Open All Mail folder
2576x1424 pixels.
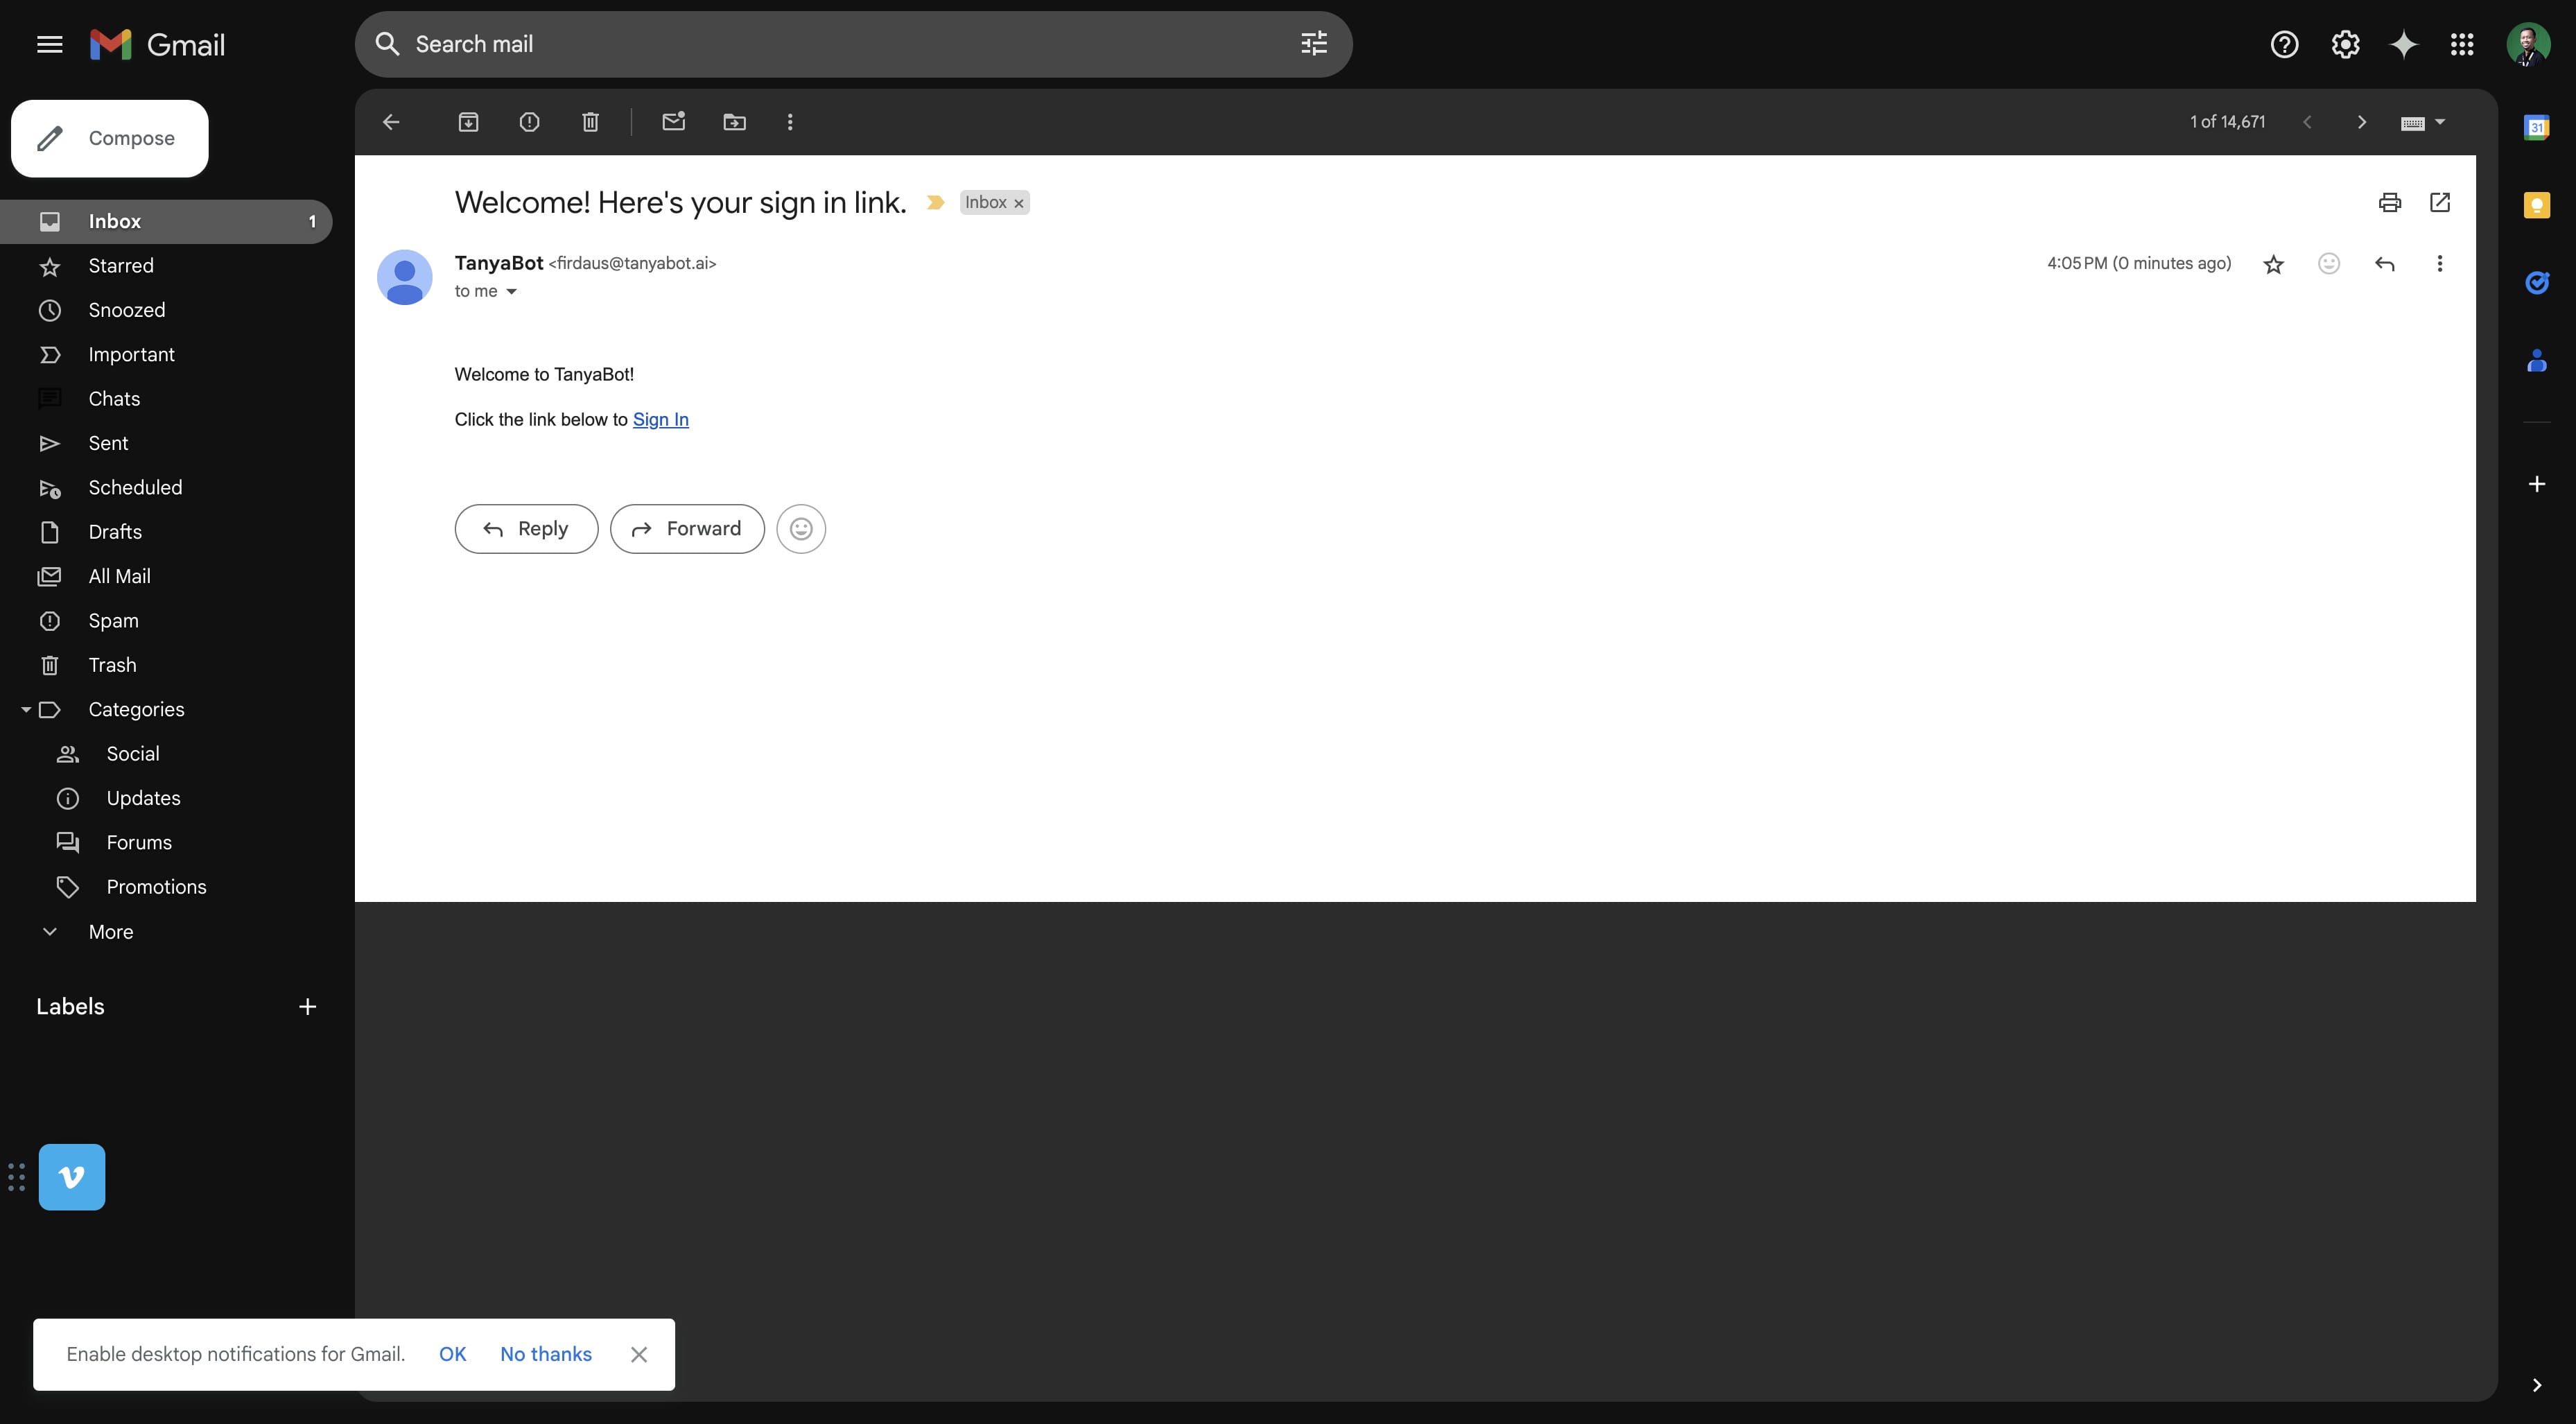166,576
